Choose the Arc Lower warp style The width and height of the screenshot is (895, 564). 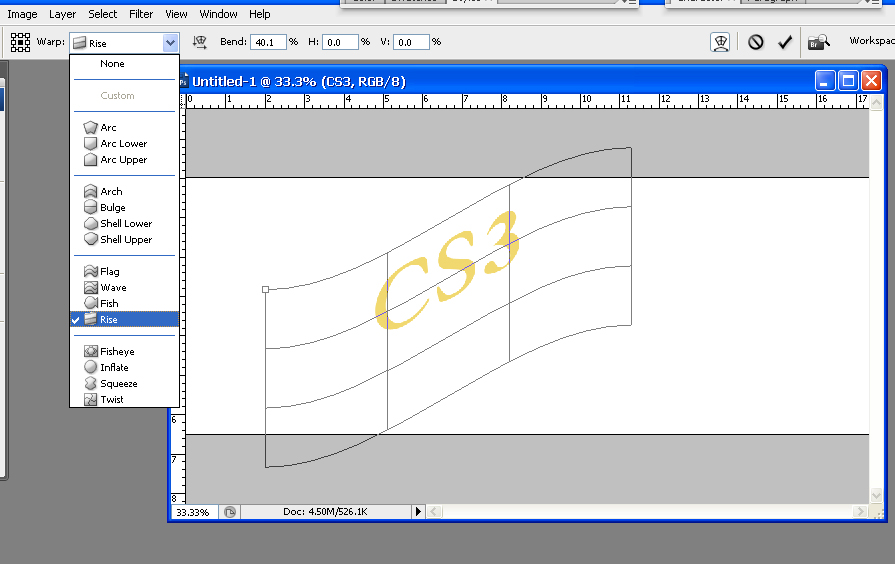tap(124, 143)
